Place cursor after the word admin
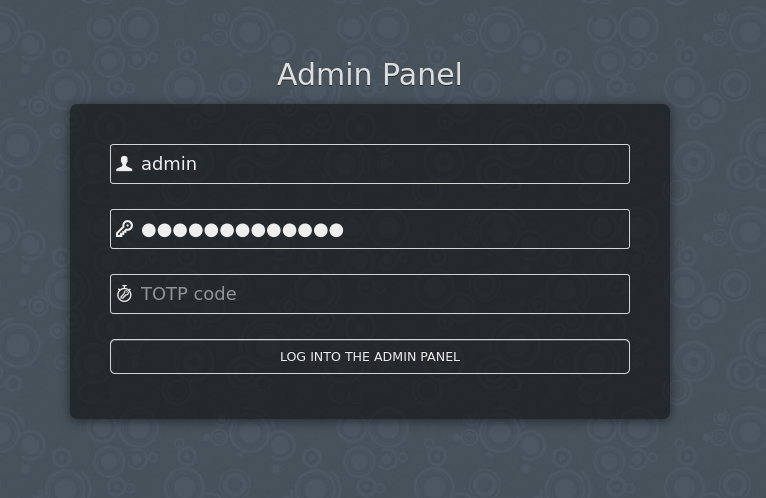Screen dimensions: 766x498 pos(197,164)
